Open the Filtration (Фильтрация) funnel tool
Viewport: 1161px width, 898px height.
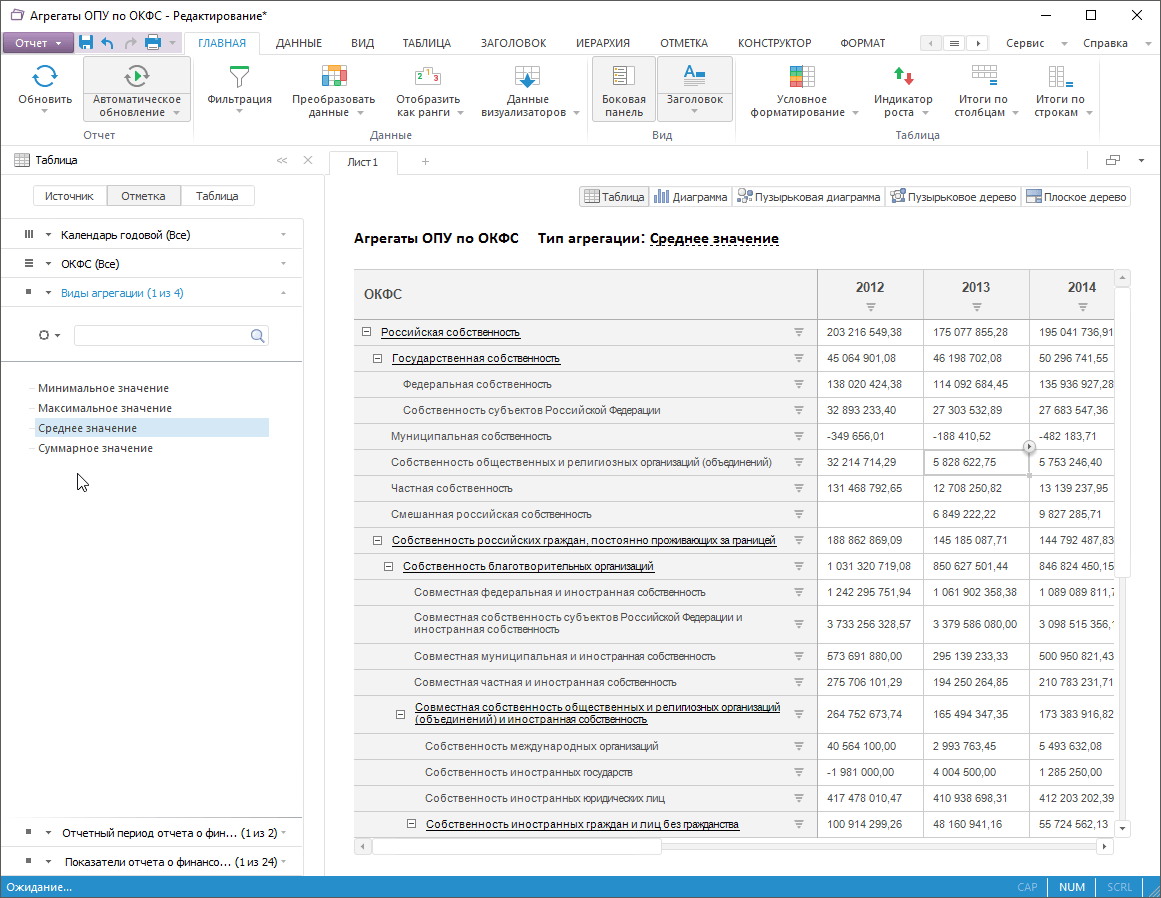click(x=239, y=77)
